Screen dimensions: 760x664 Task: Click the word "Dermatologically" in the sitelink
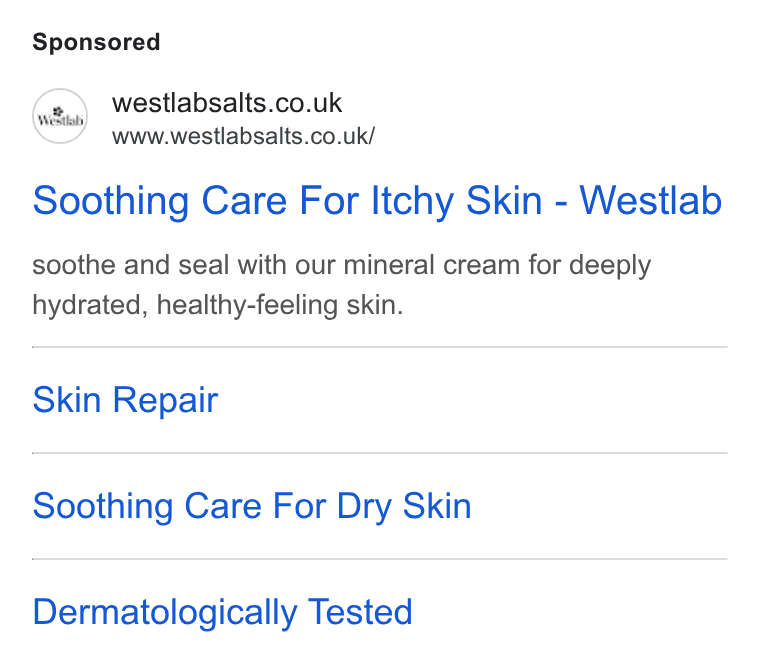click(165, 613)
